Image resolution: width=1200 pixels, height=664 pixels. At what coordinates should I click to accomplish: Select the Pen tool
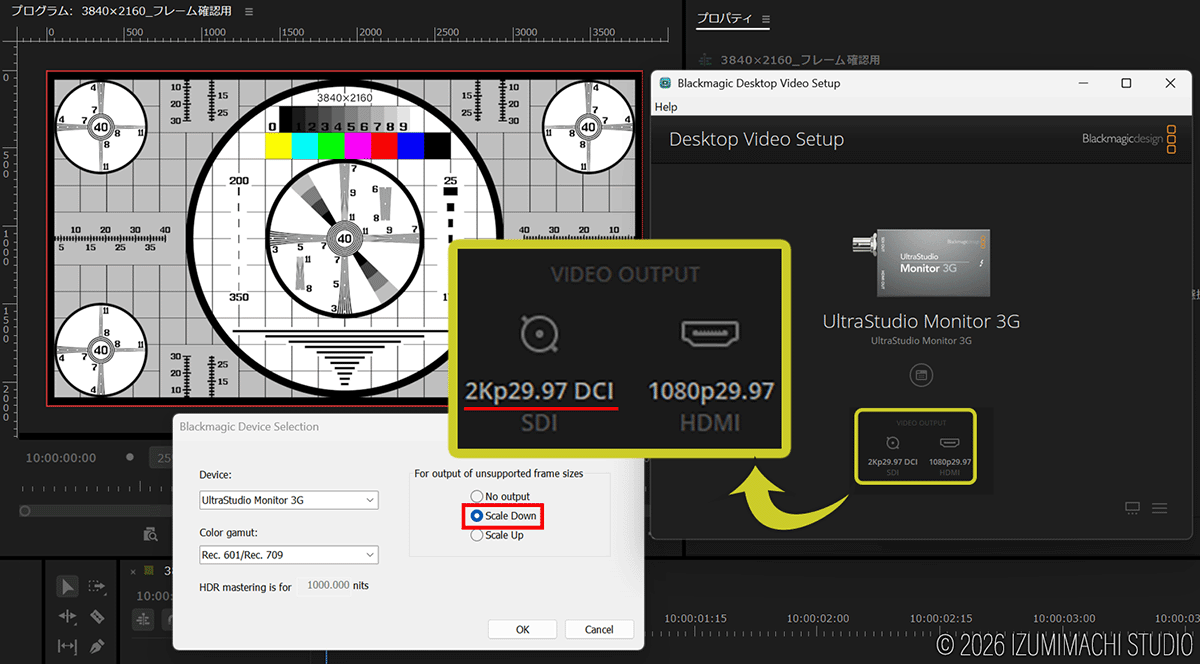click(97, 646)
